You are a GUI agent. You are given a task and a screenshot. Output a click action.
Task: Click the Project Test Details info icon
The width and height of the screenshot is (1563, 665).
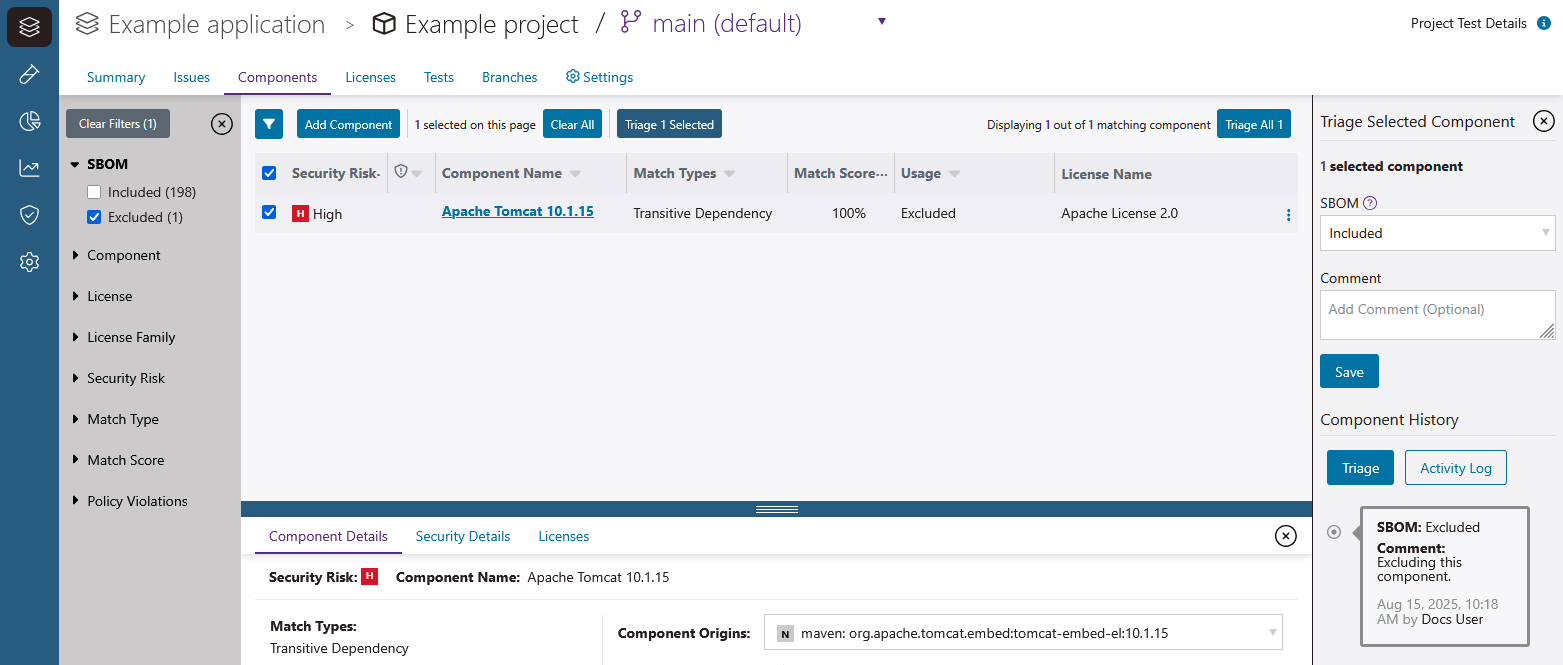1543,22
